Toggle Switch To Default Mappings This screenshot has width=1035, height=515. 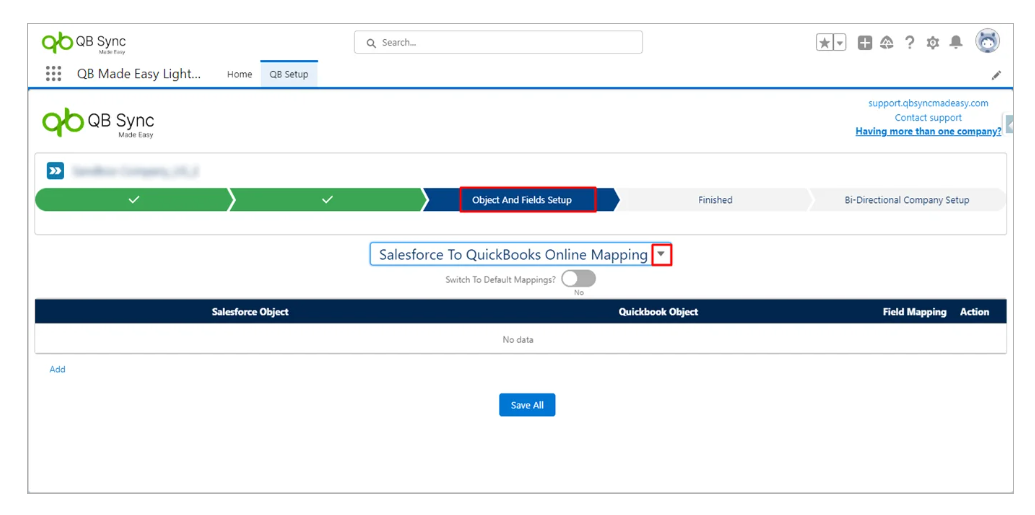coord(578,279)
